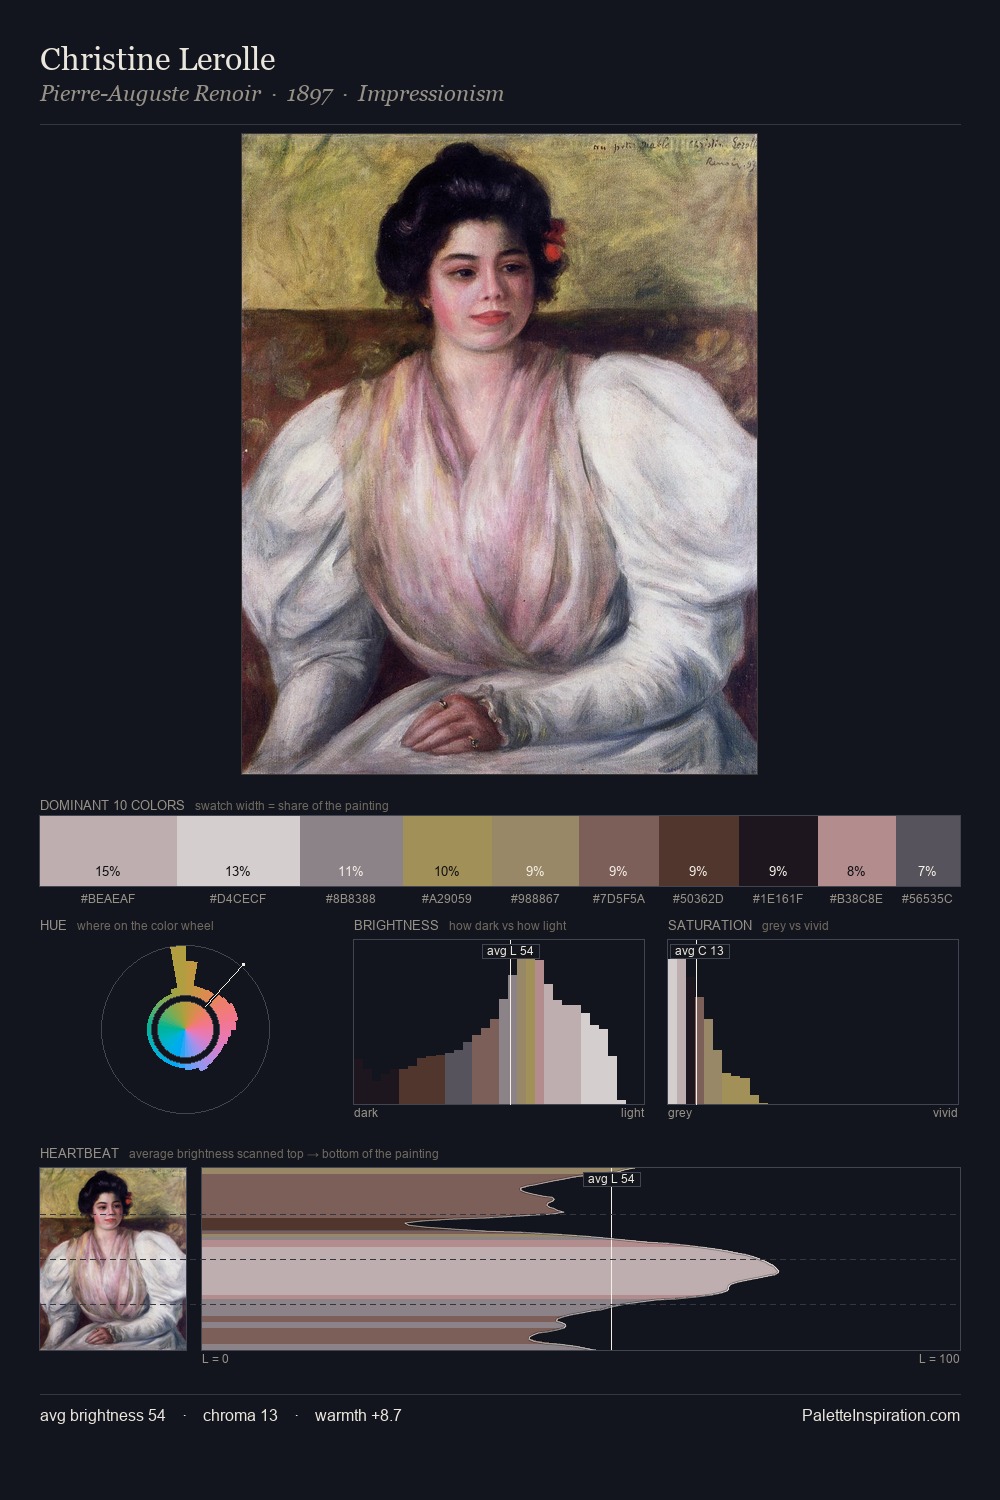The height and width of the screenshot is (1500, 1000).
Task: Click the 'vivid' axis label
Action: click(x=945, y=1112)
